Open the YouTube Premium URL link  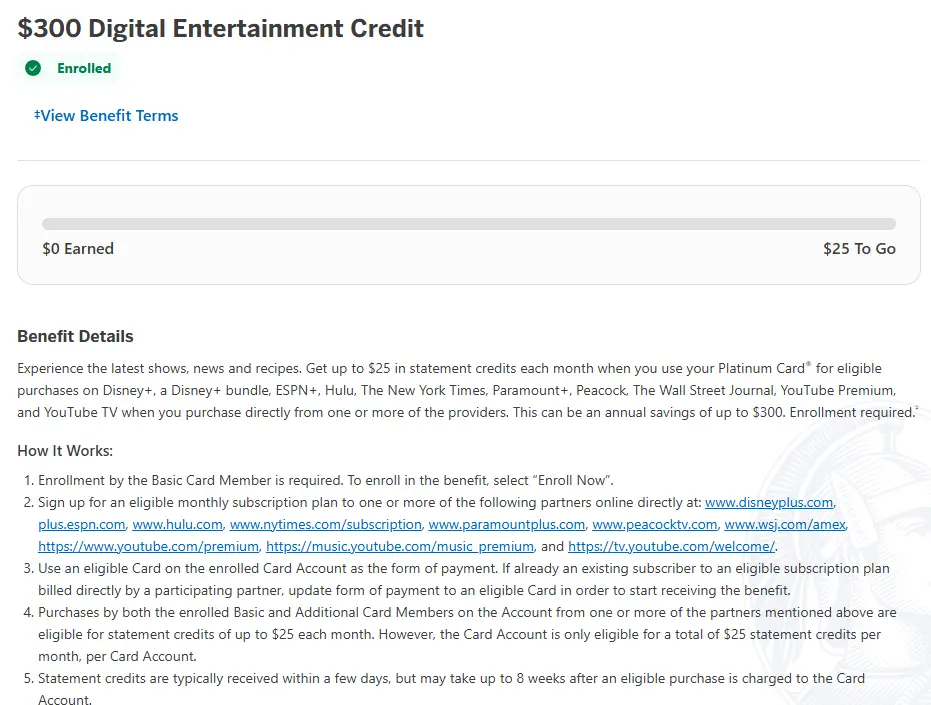pos(149,546)
